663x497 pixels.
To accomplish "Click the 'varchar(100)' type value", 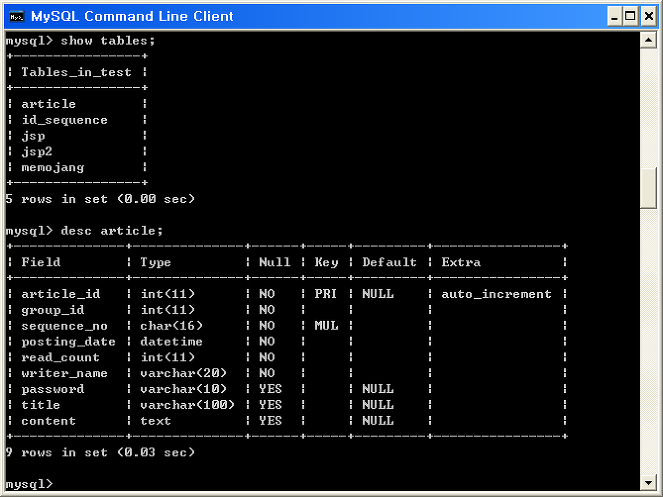I will point(187,405).
